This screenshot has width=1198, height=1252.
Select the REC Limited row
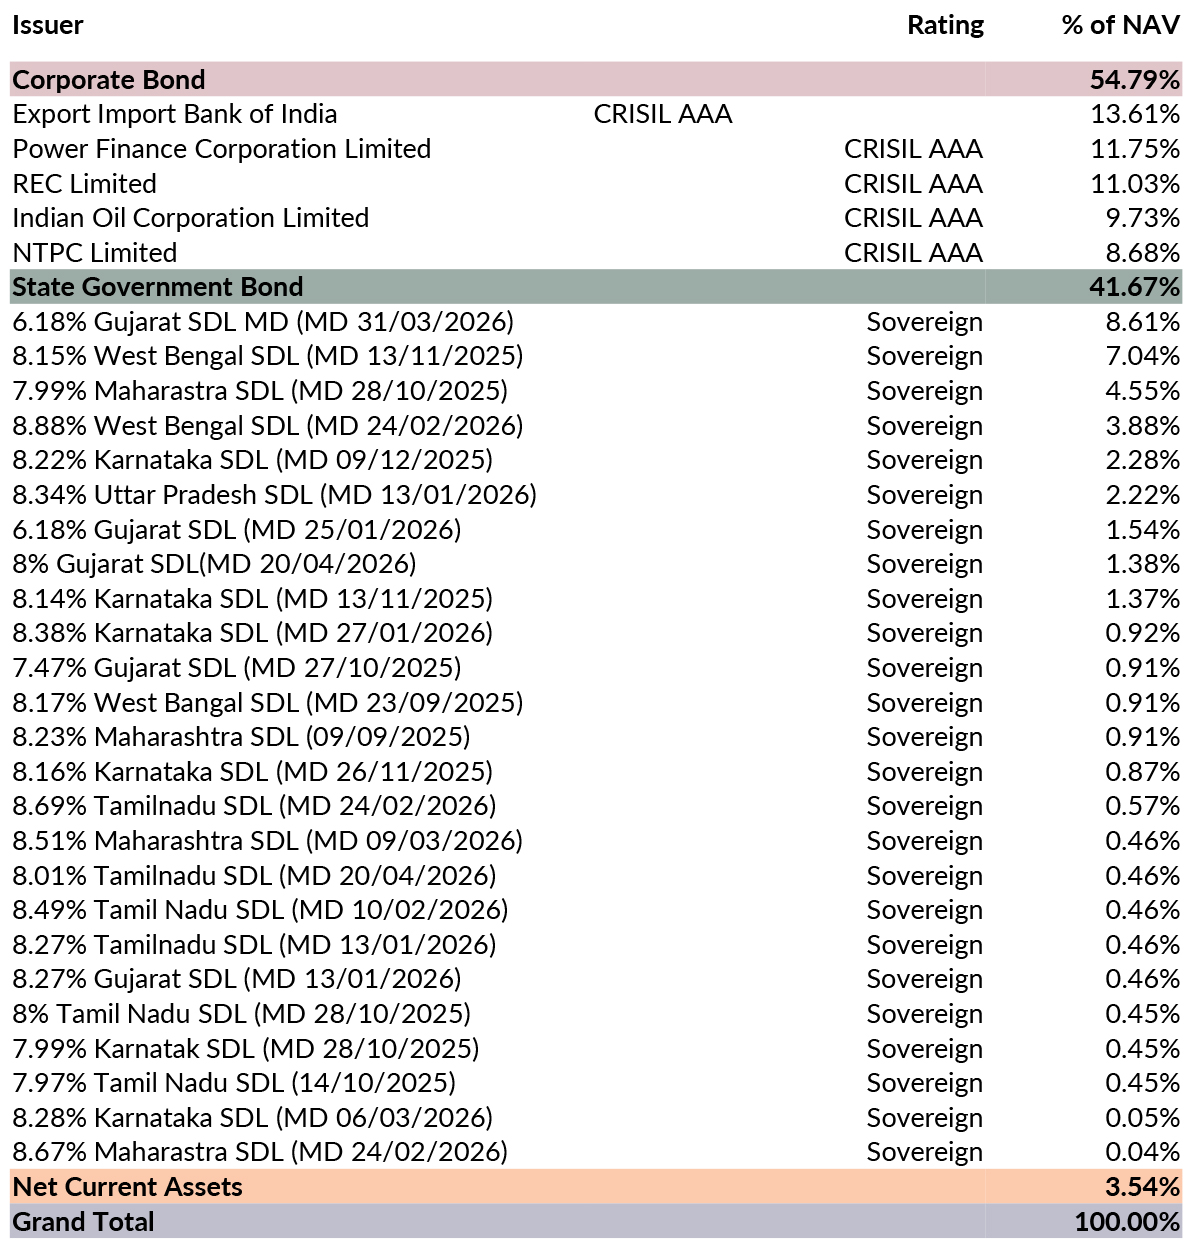click(x=85, y=184)
